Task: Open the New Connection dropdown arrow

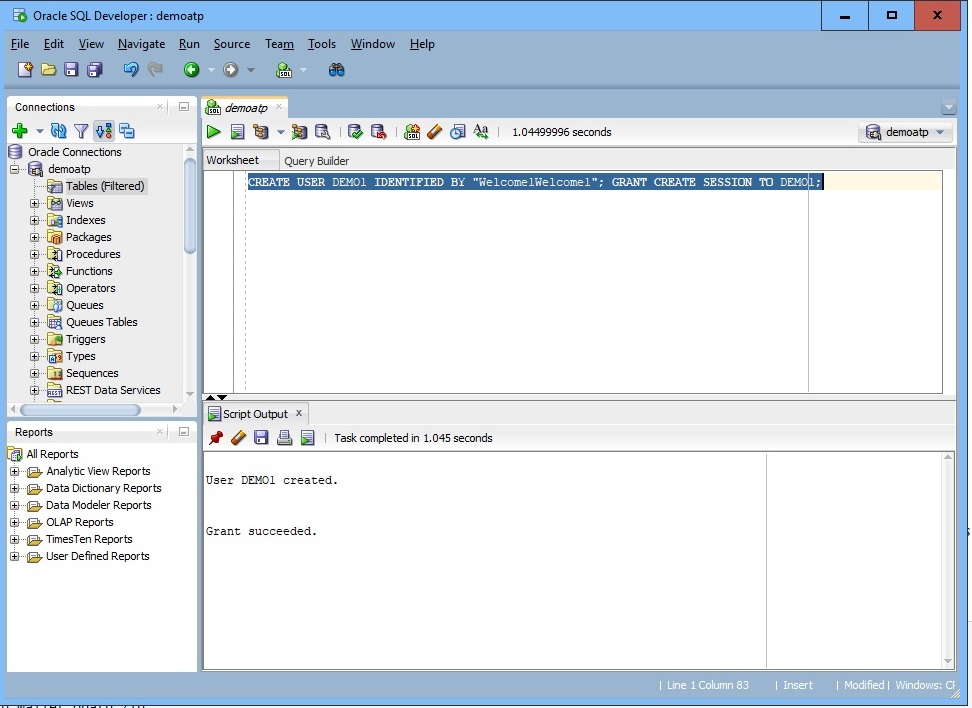Action: (x=39, y=131)
